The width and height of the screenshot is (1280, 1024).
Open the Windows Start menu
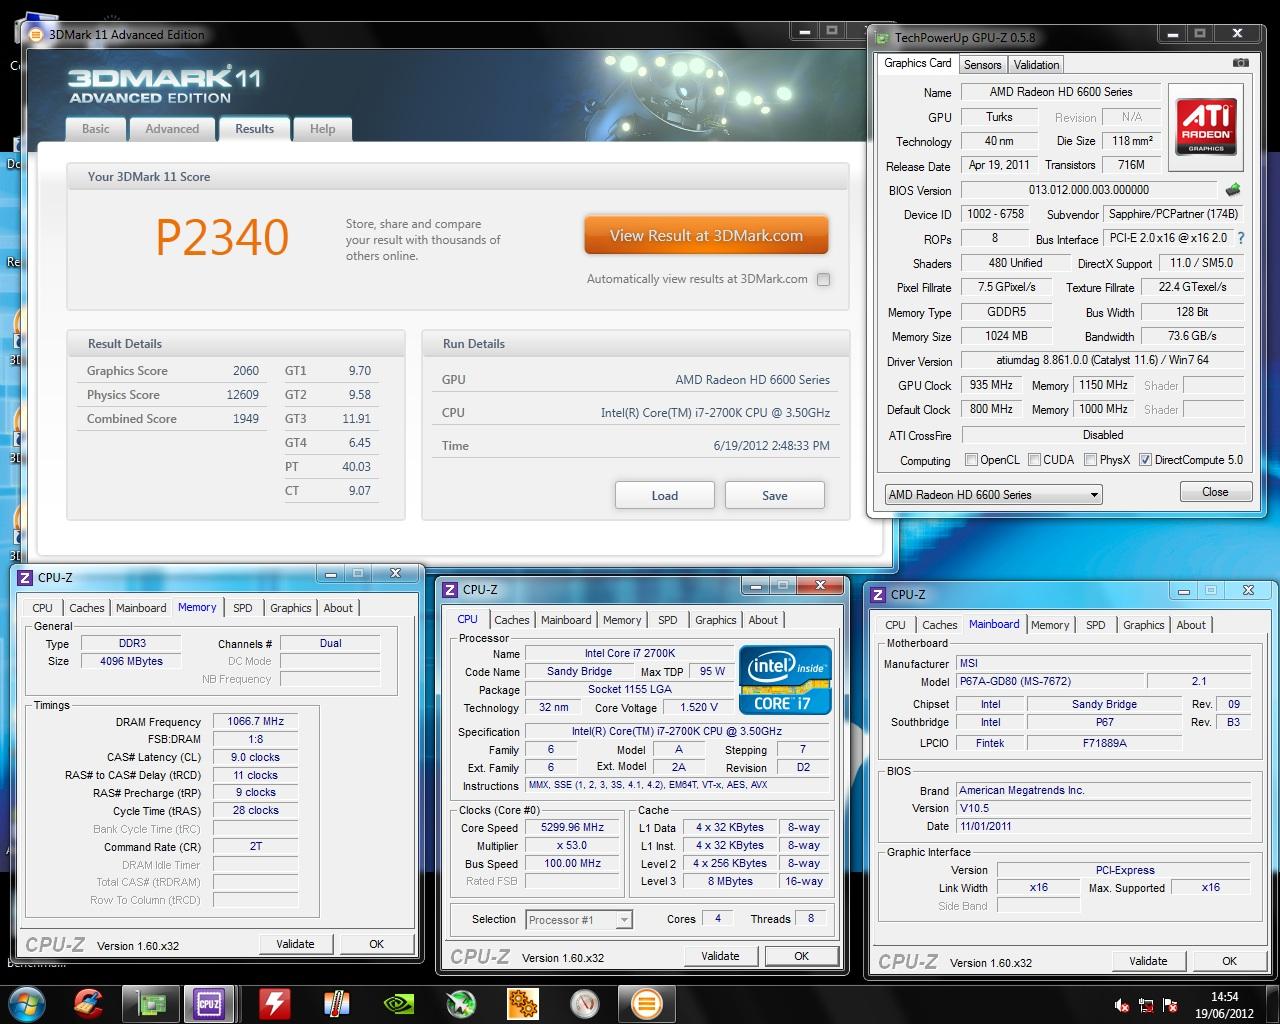[26, 1002]
